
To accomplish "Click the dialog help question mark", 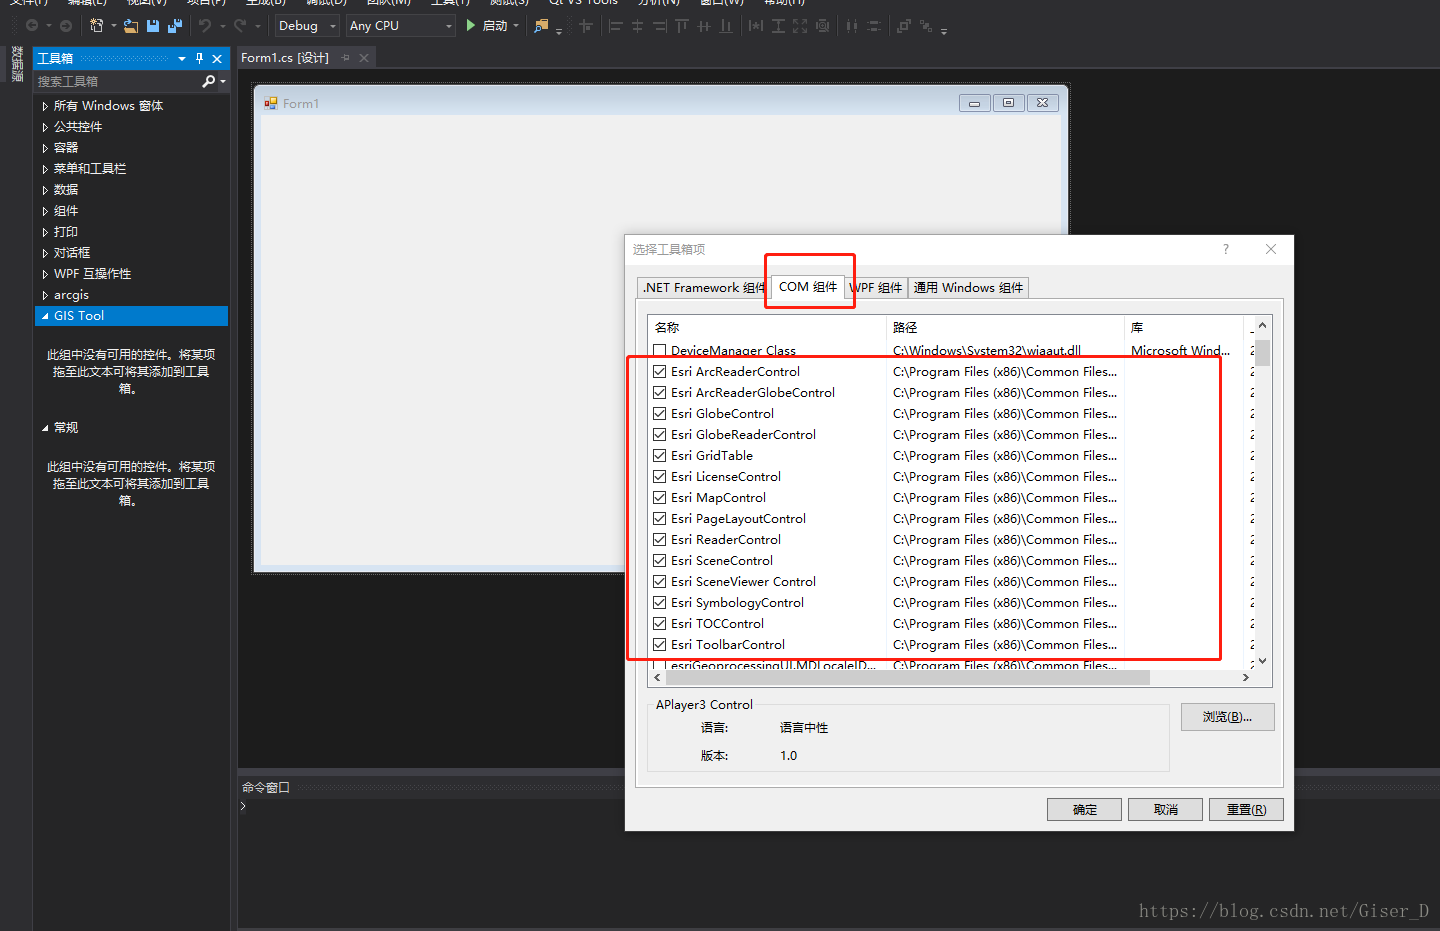I will coord(1226,249).
